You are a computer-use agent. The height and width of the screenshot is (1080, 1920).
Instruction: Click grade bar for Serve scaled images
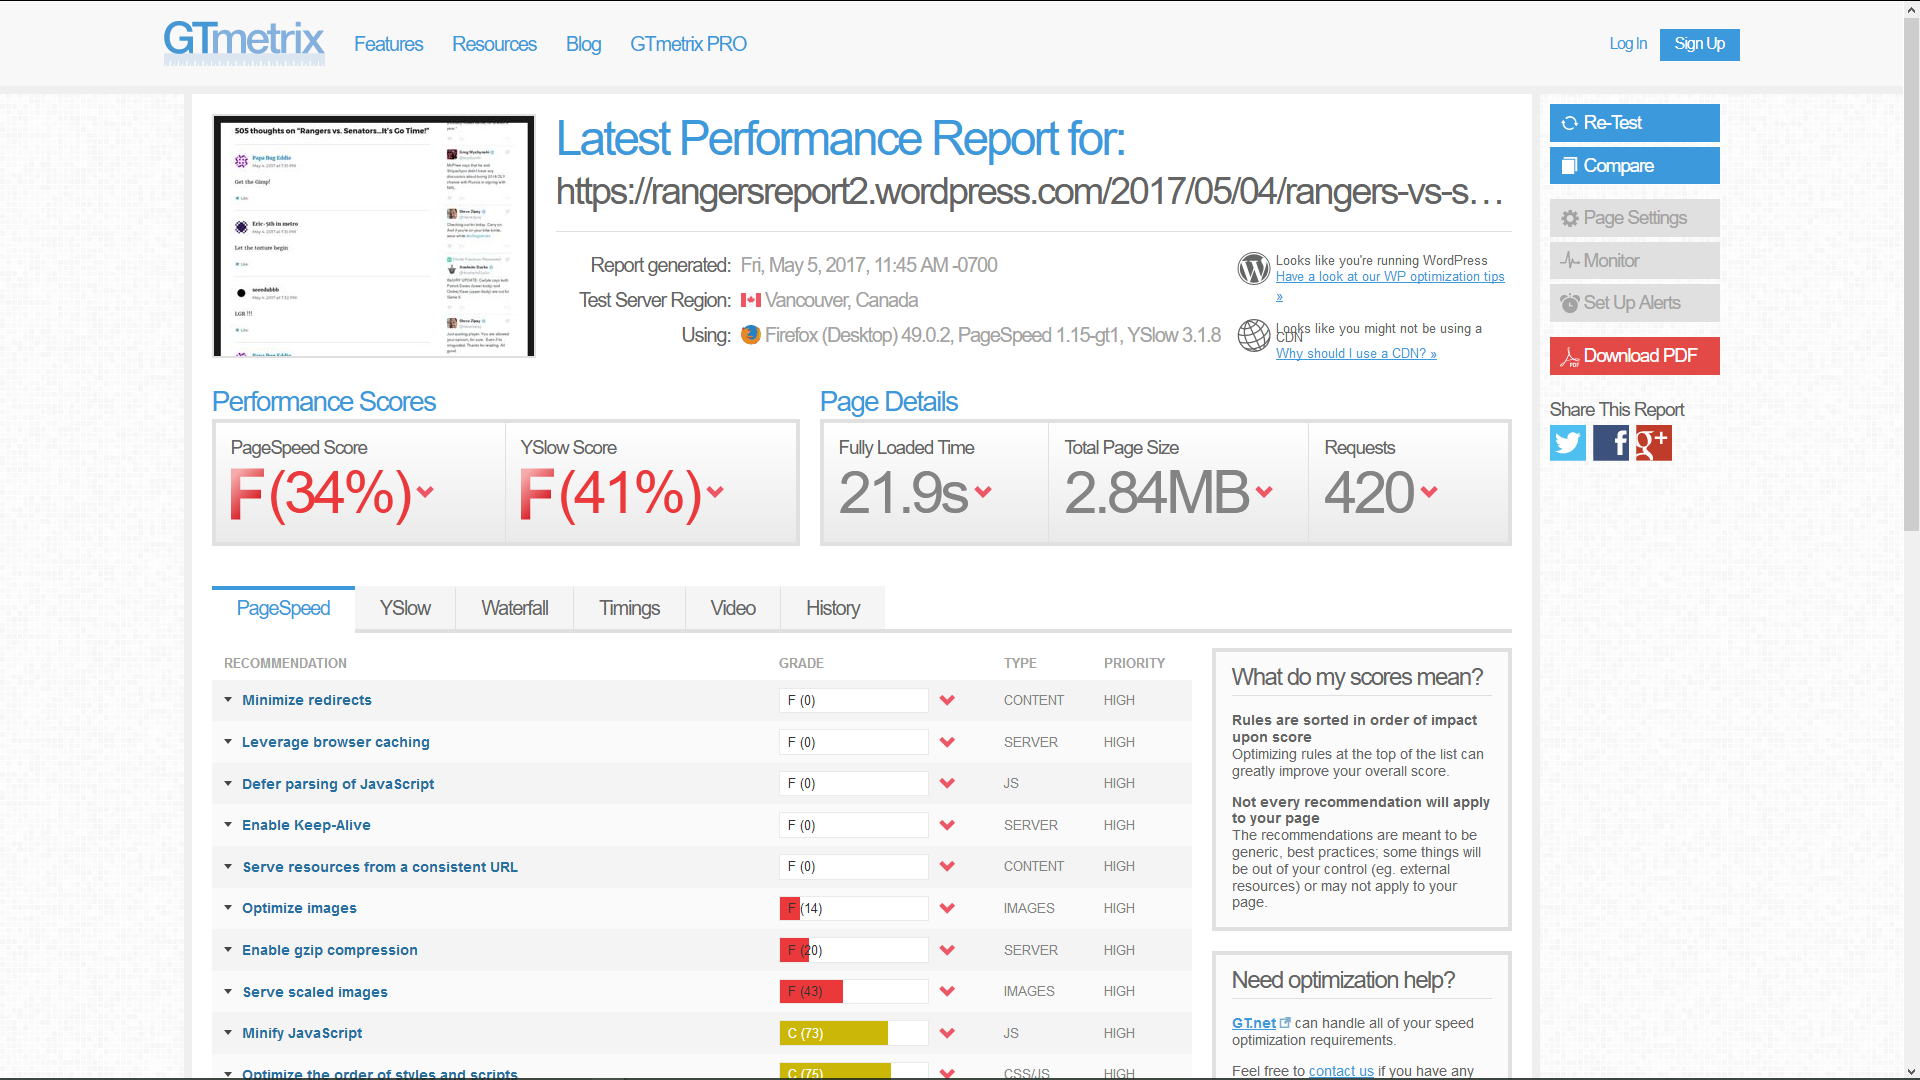[854, 992]
